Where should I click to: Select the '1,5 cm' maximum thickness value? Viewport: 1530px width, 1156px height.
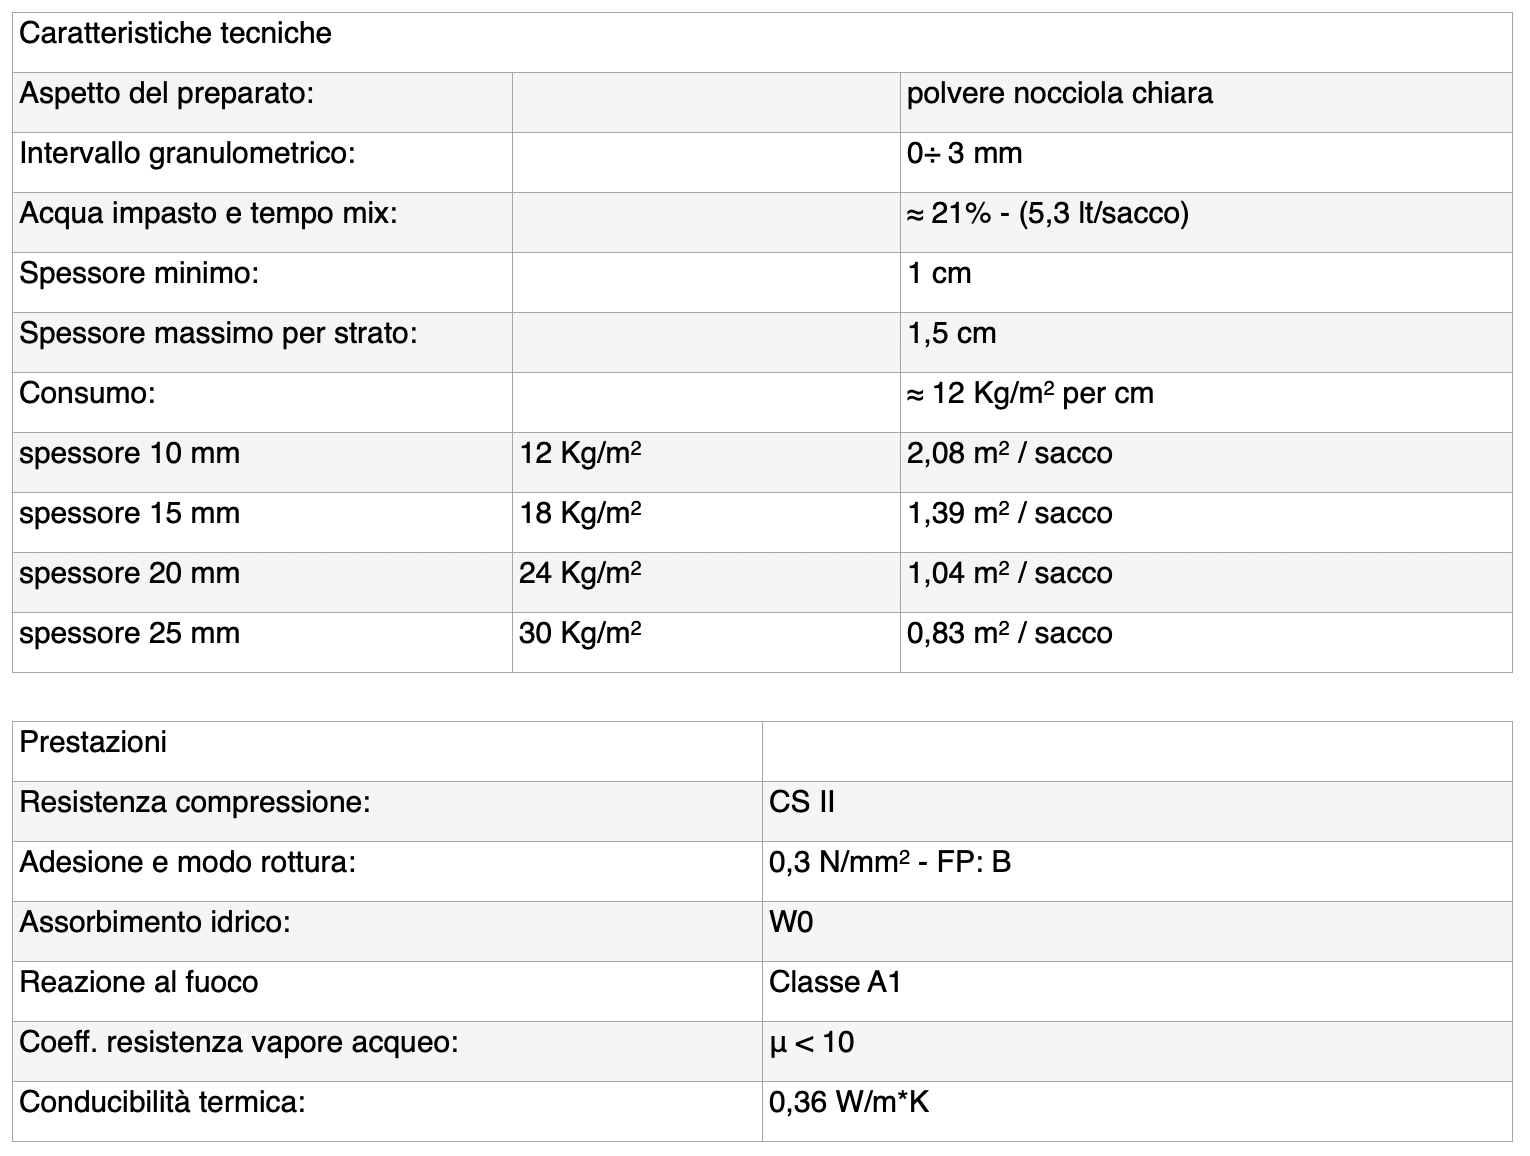coord(951,334)
